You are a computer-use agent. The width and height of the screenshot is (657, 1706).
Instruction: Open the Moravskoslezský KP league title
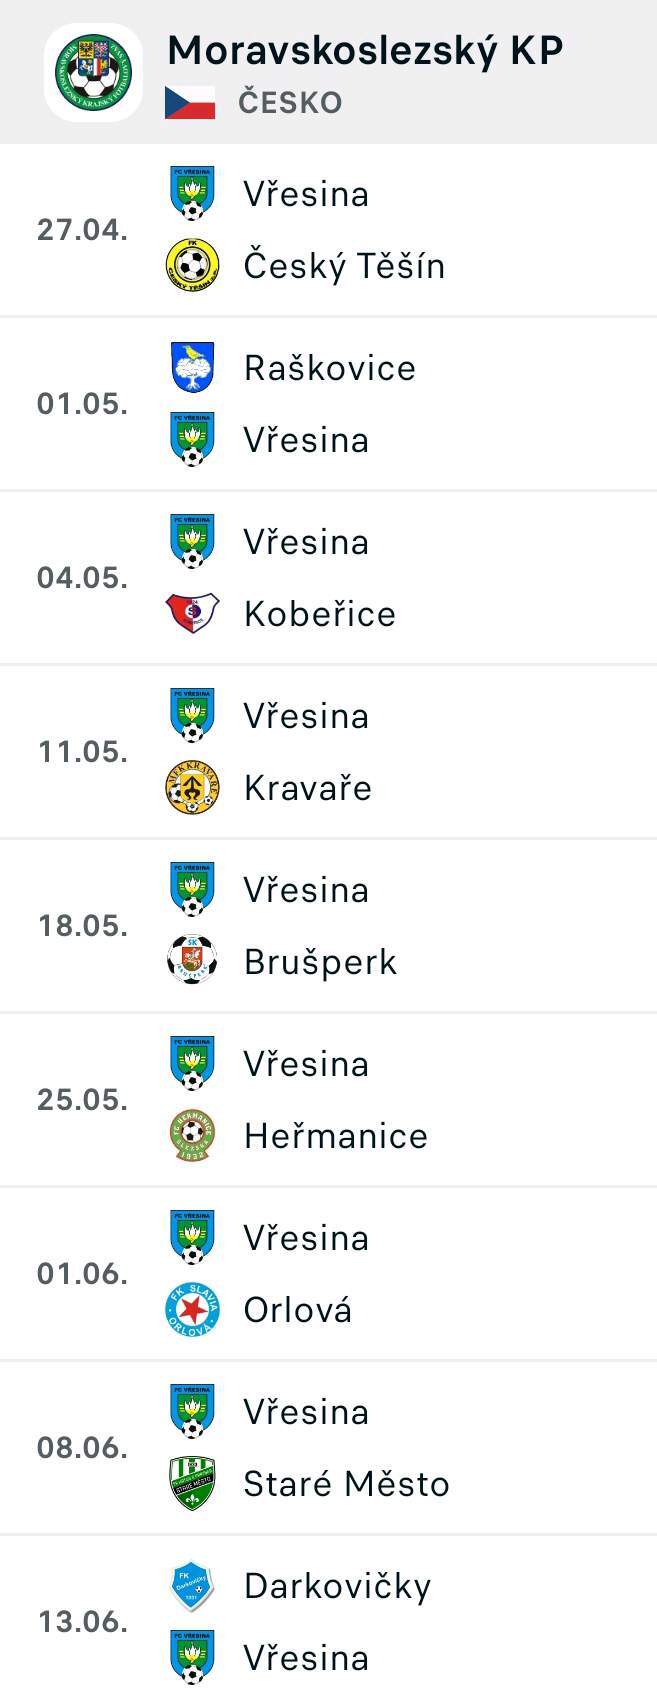(365, 50)
